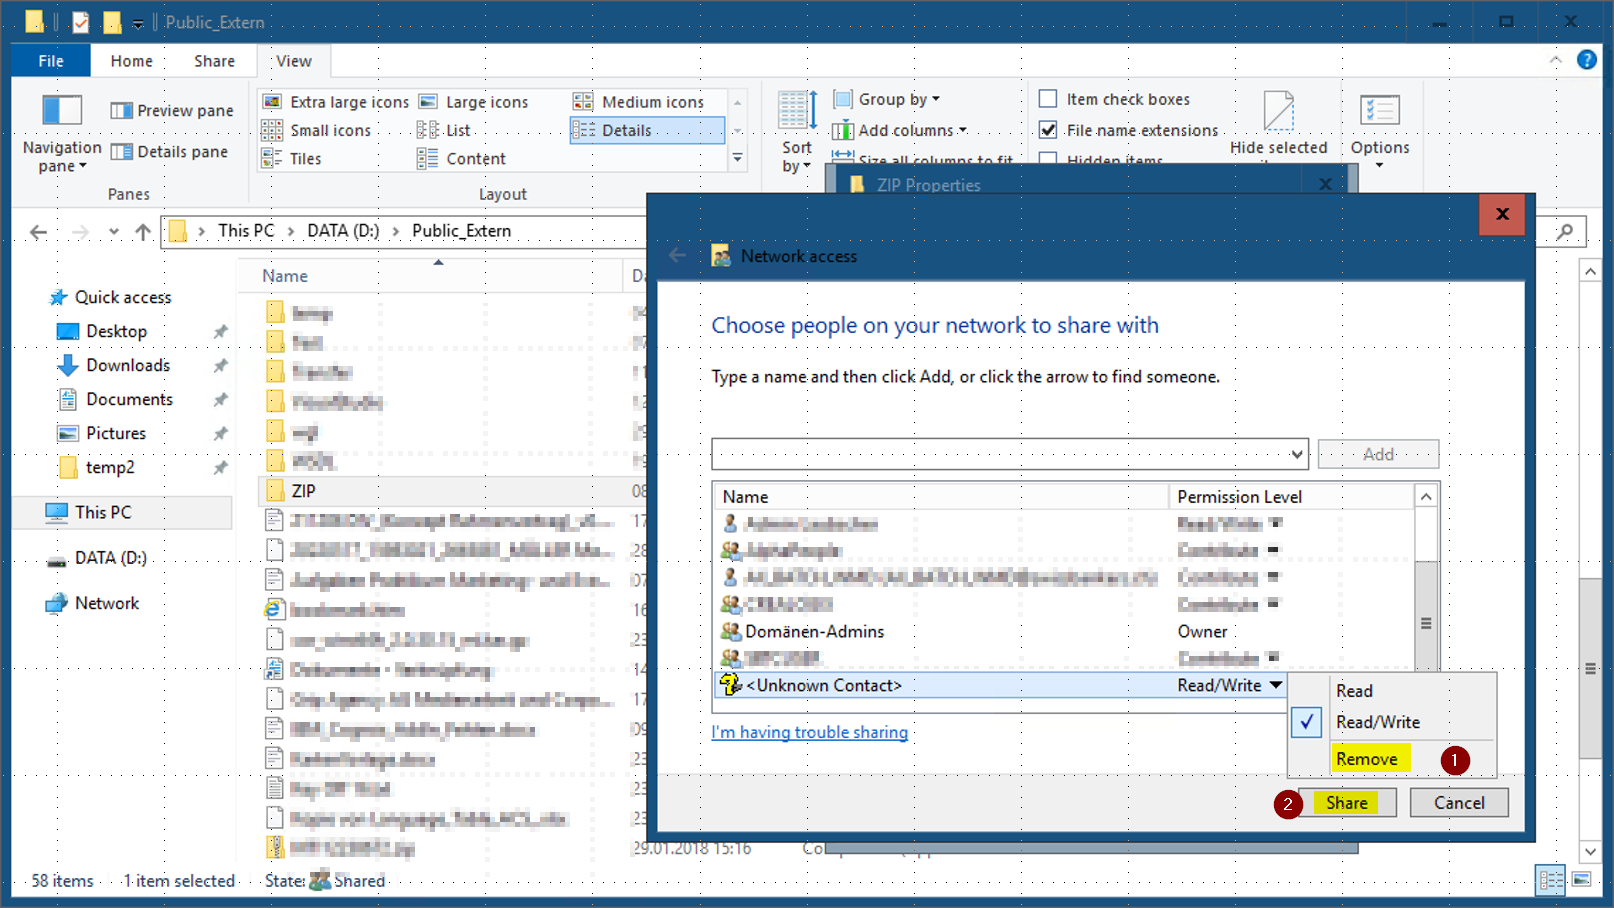Click the Explorer vertical scrollbar thumb

(1590, 668)
